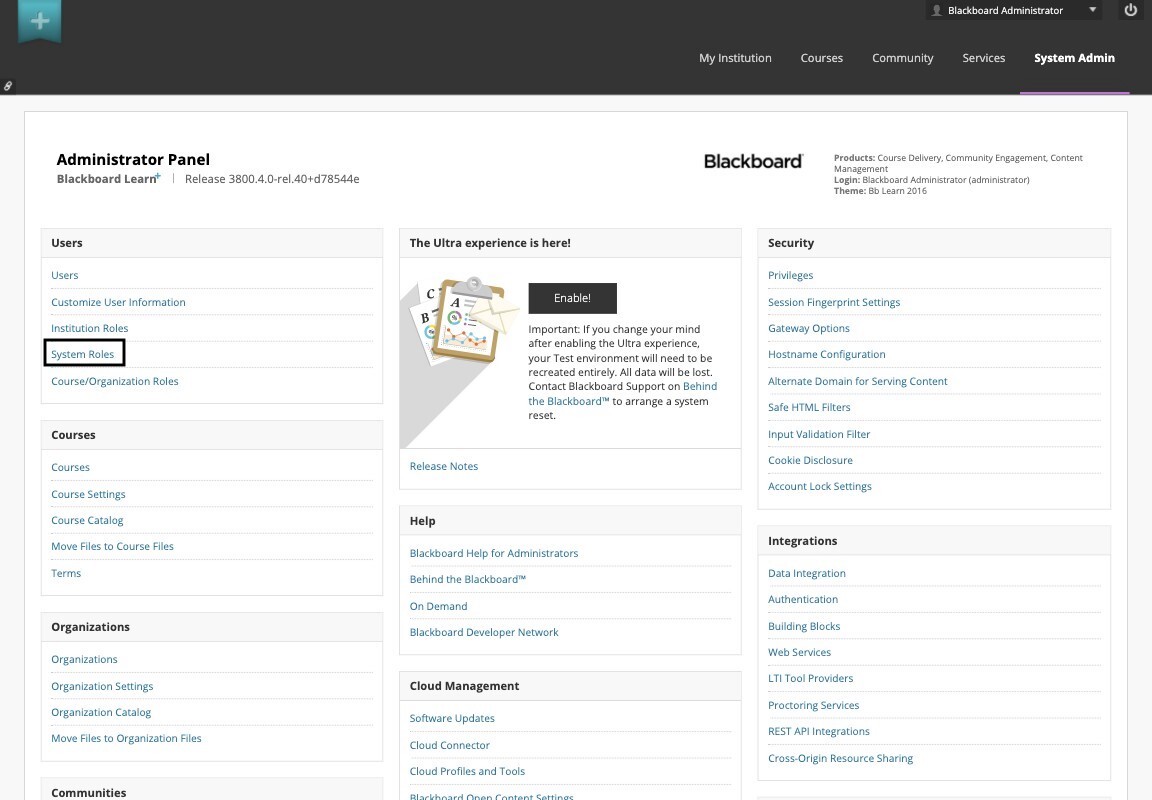1152x800 pixels.
Task: Switch to the Courses tab in top navigation
Action: [821, 58]
